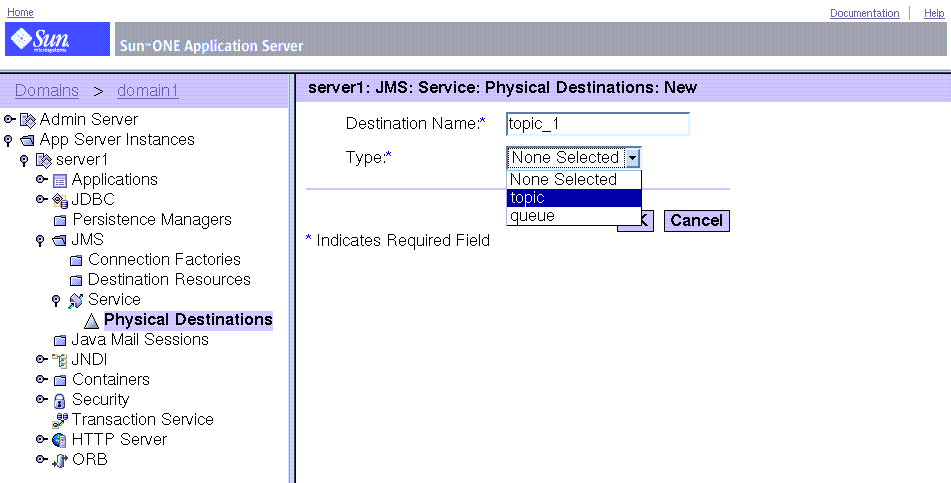Select server1 label in the tree
The image size is (951, 483).
tap(82, 160)
